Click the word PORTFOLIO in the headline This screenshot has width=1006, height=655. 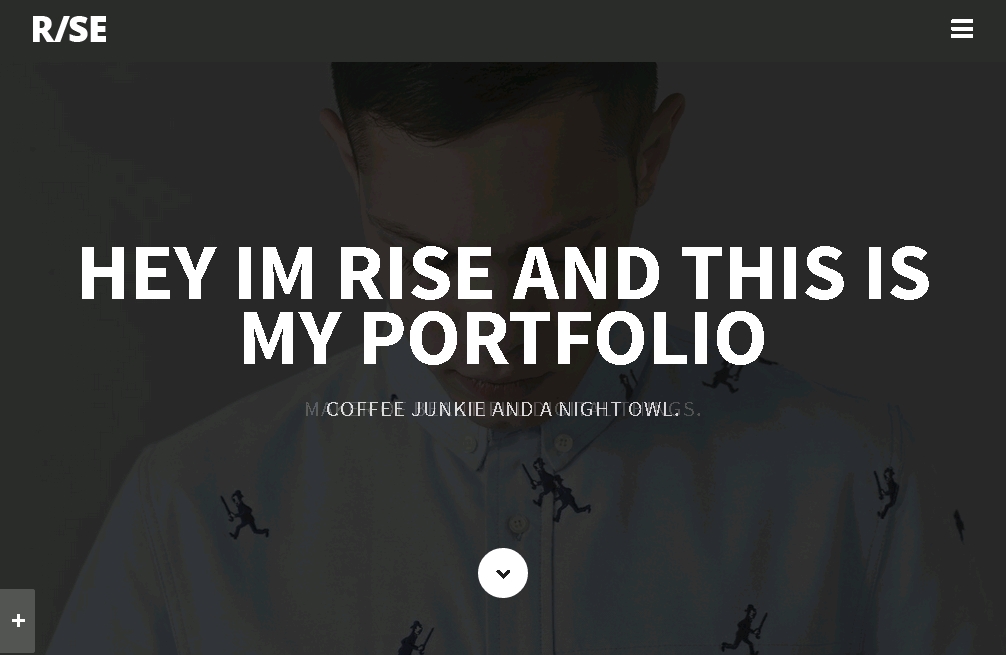coord(563,338)
